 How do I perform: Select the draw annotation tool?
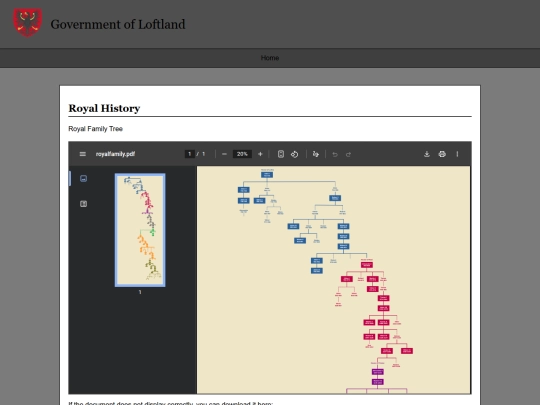pos(315,154)
